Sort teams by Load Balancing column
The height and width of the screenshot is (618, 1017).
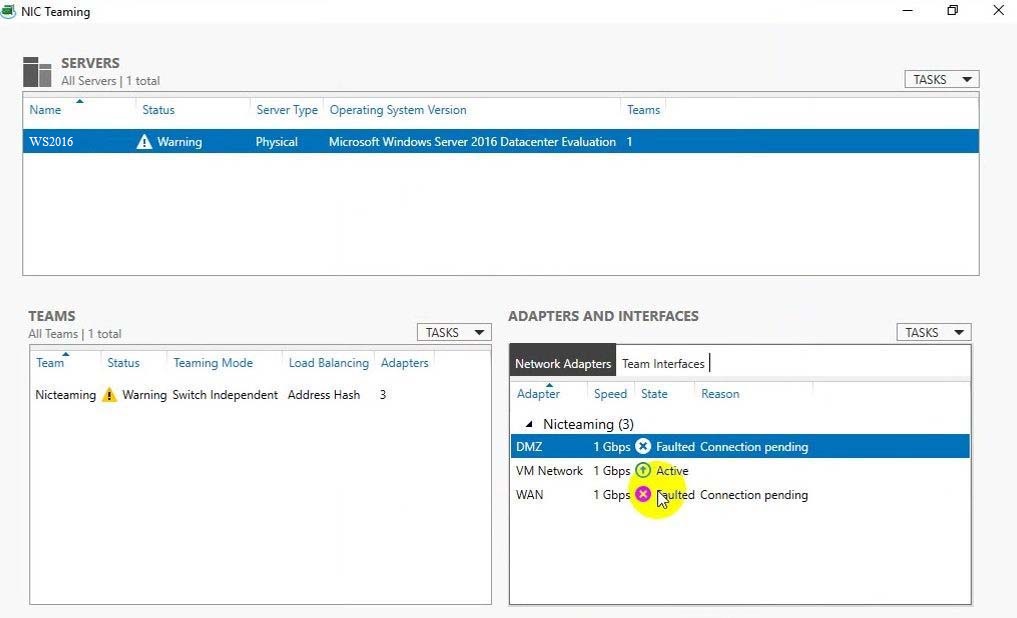329,362
